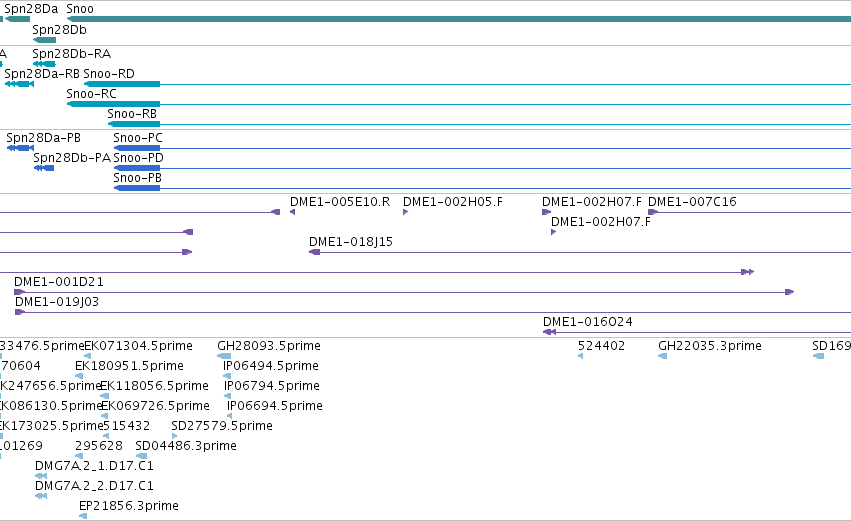The height and width of the screenshot is (521, 851).
Task: Select the DME1-018J15 clone
Action: coord(580,252)
